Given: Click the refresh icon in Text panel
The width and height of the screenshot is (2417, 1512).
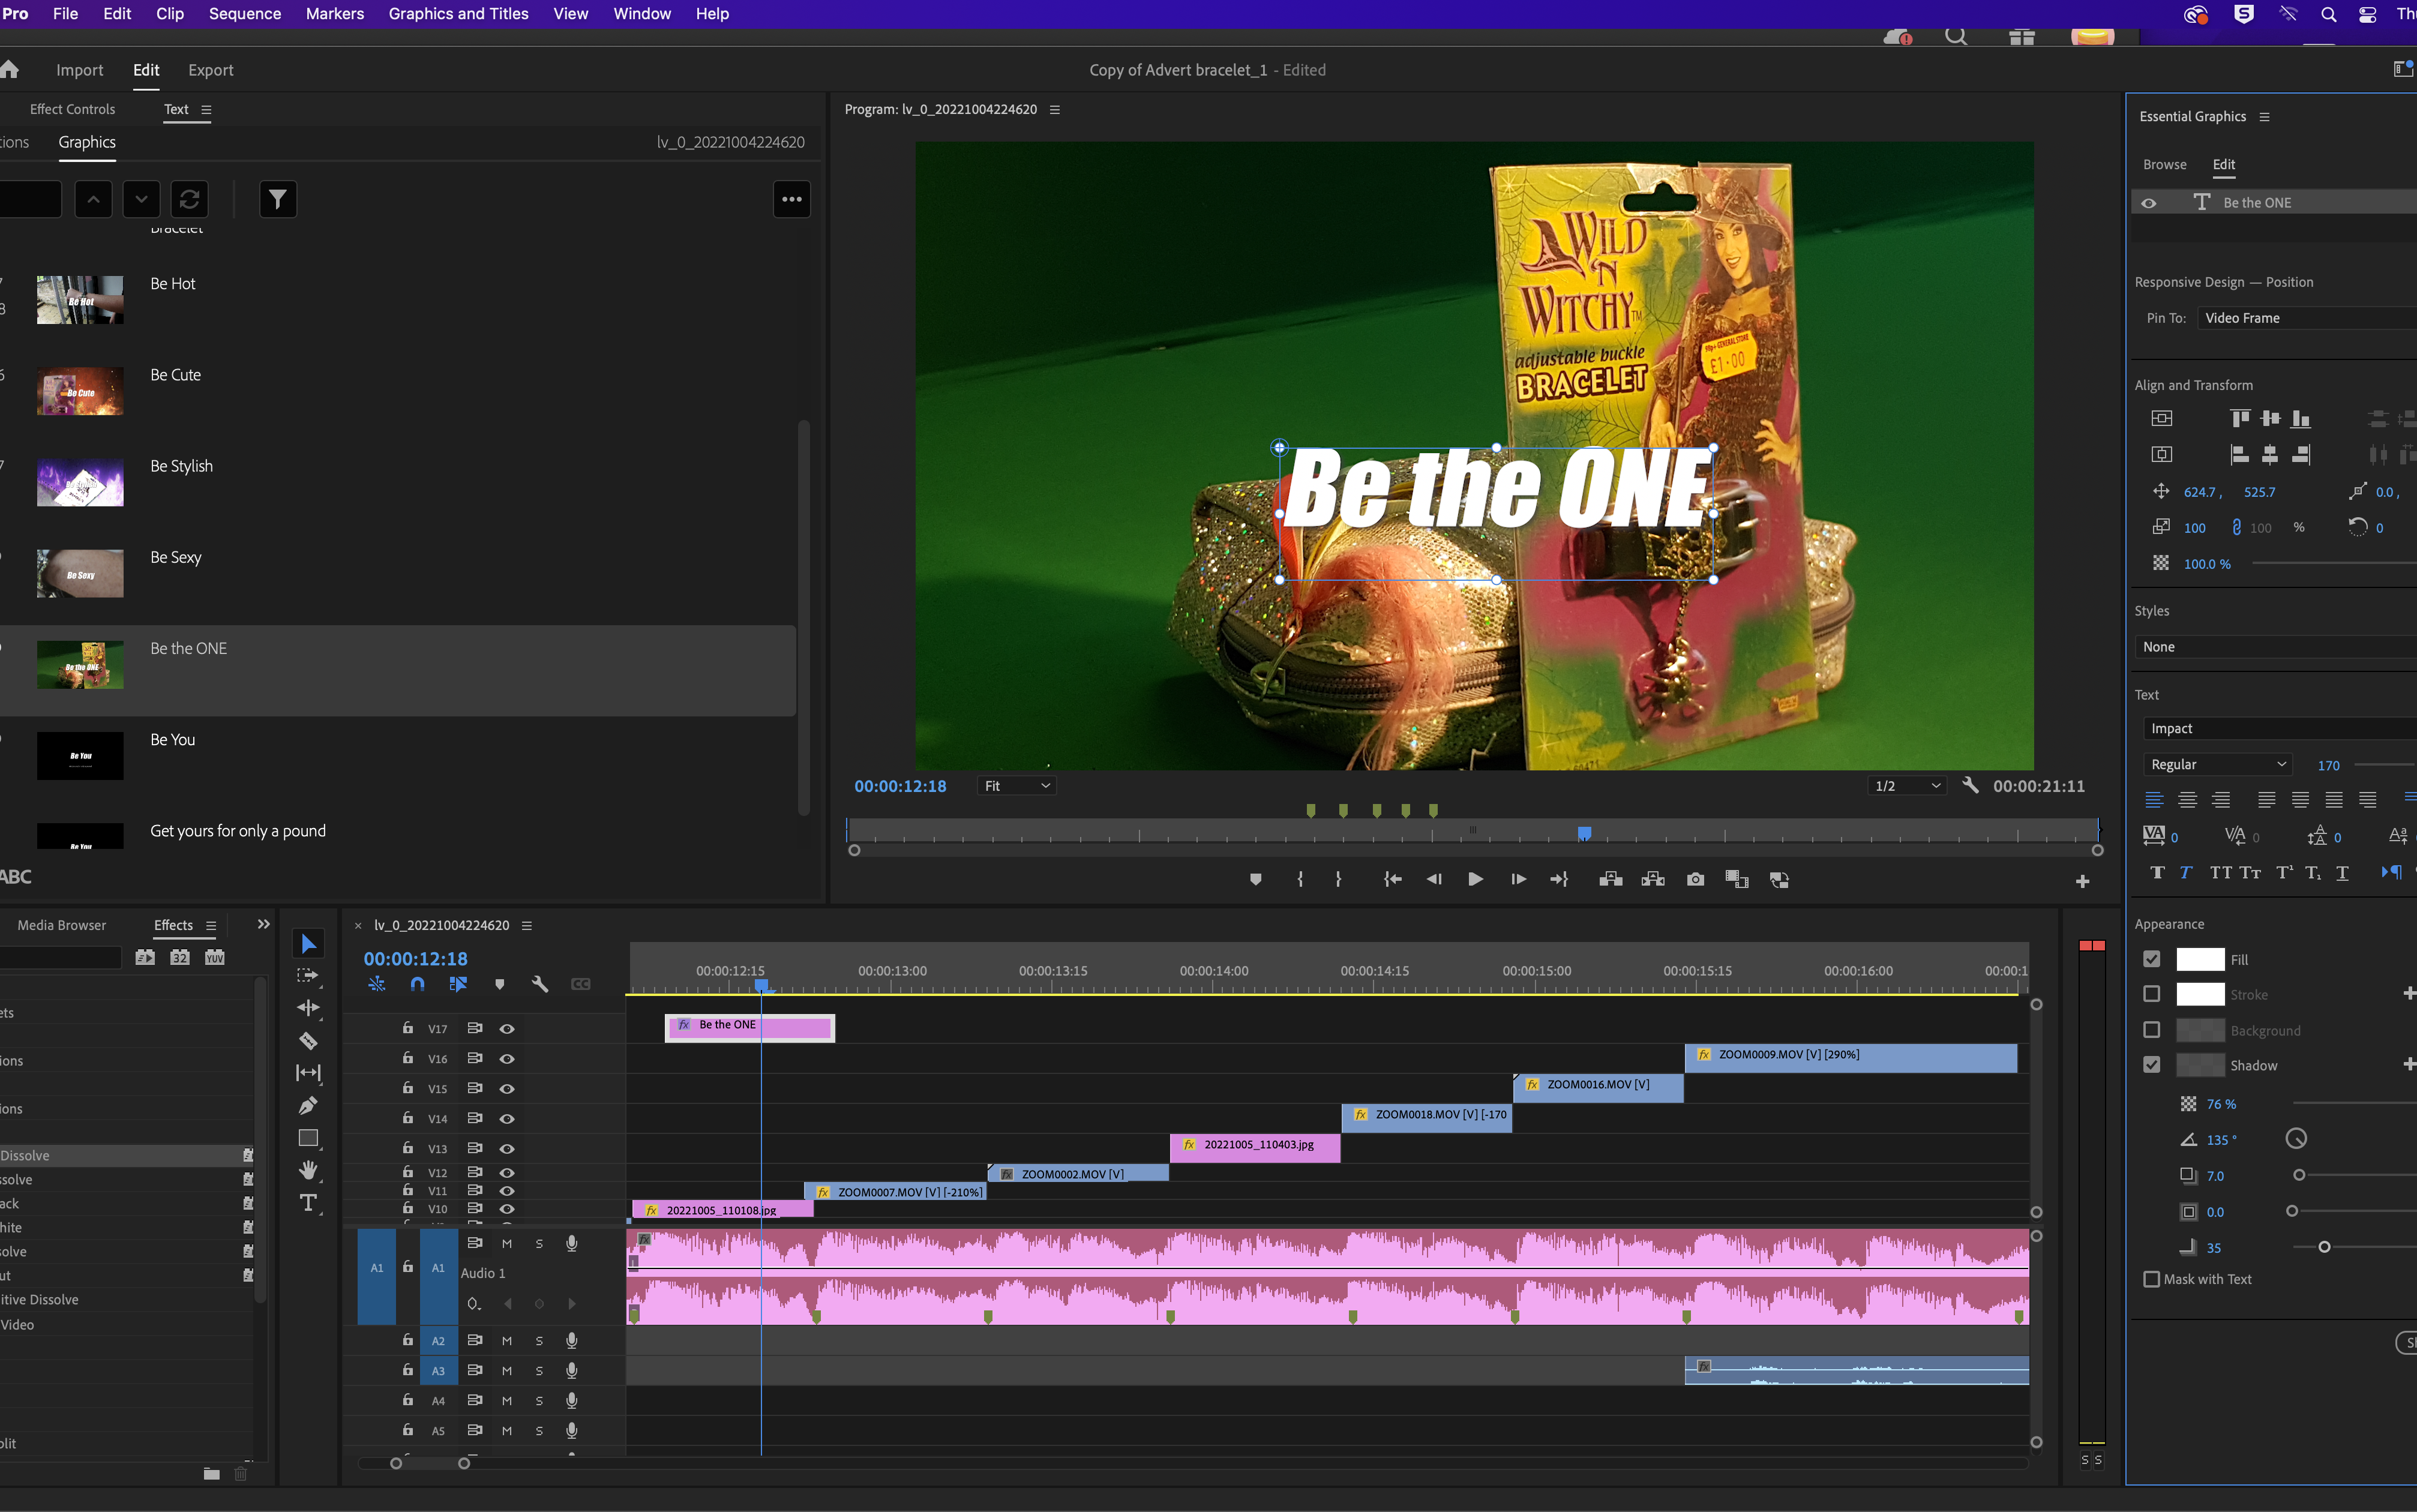Looking at the screenshot, I should (x=189, y=199).
